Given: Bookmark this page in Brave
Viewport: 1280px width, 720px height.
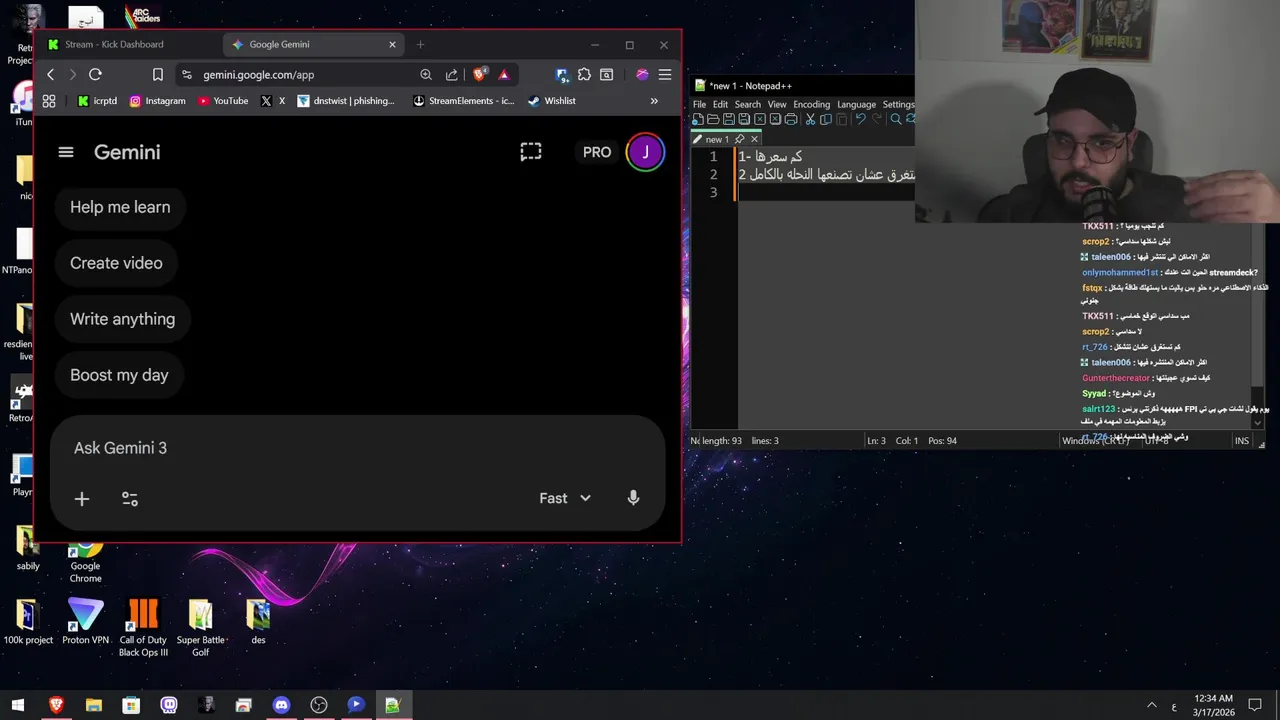Looking at the screenshot, I should click(158, 74).
